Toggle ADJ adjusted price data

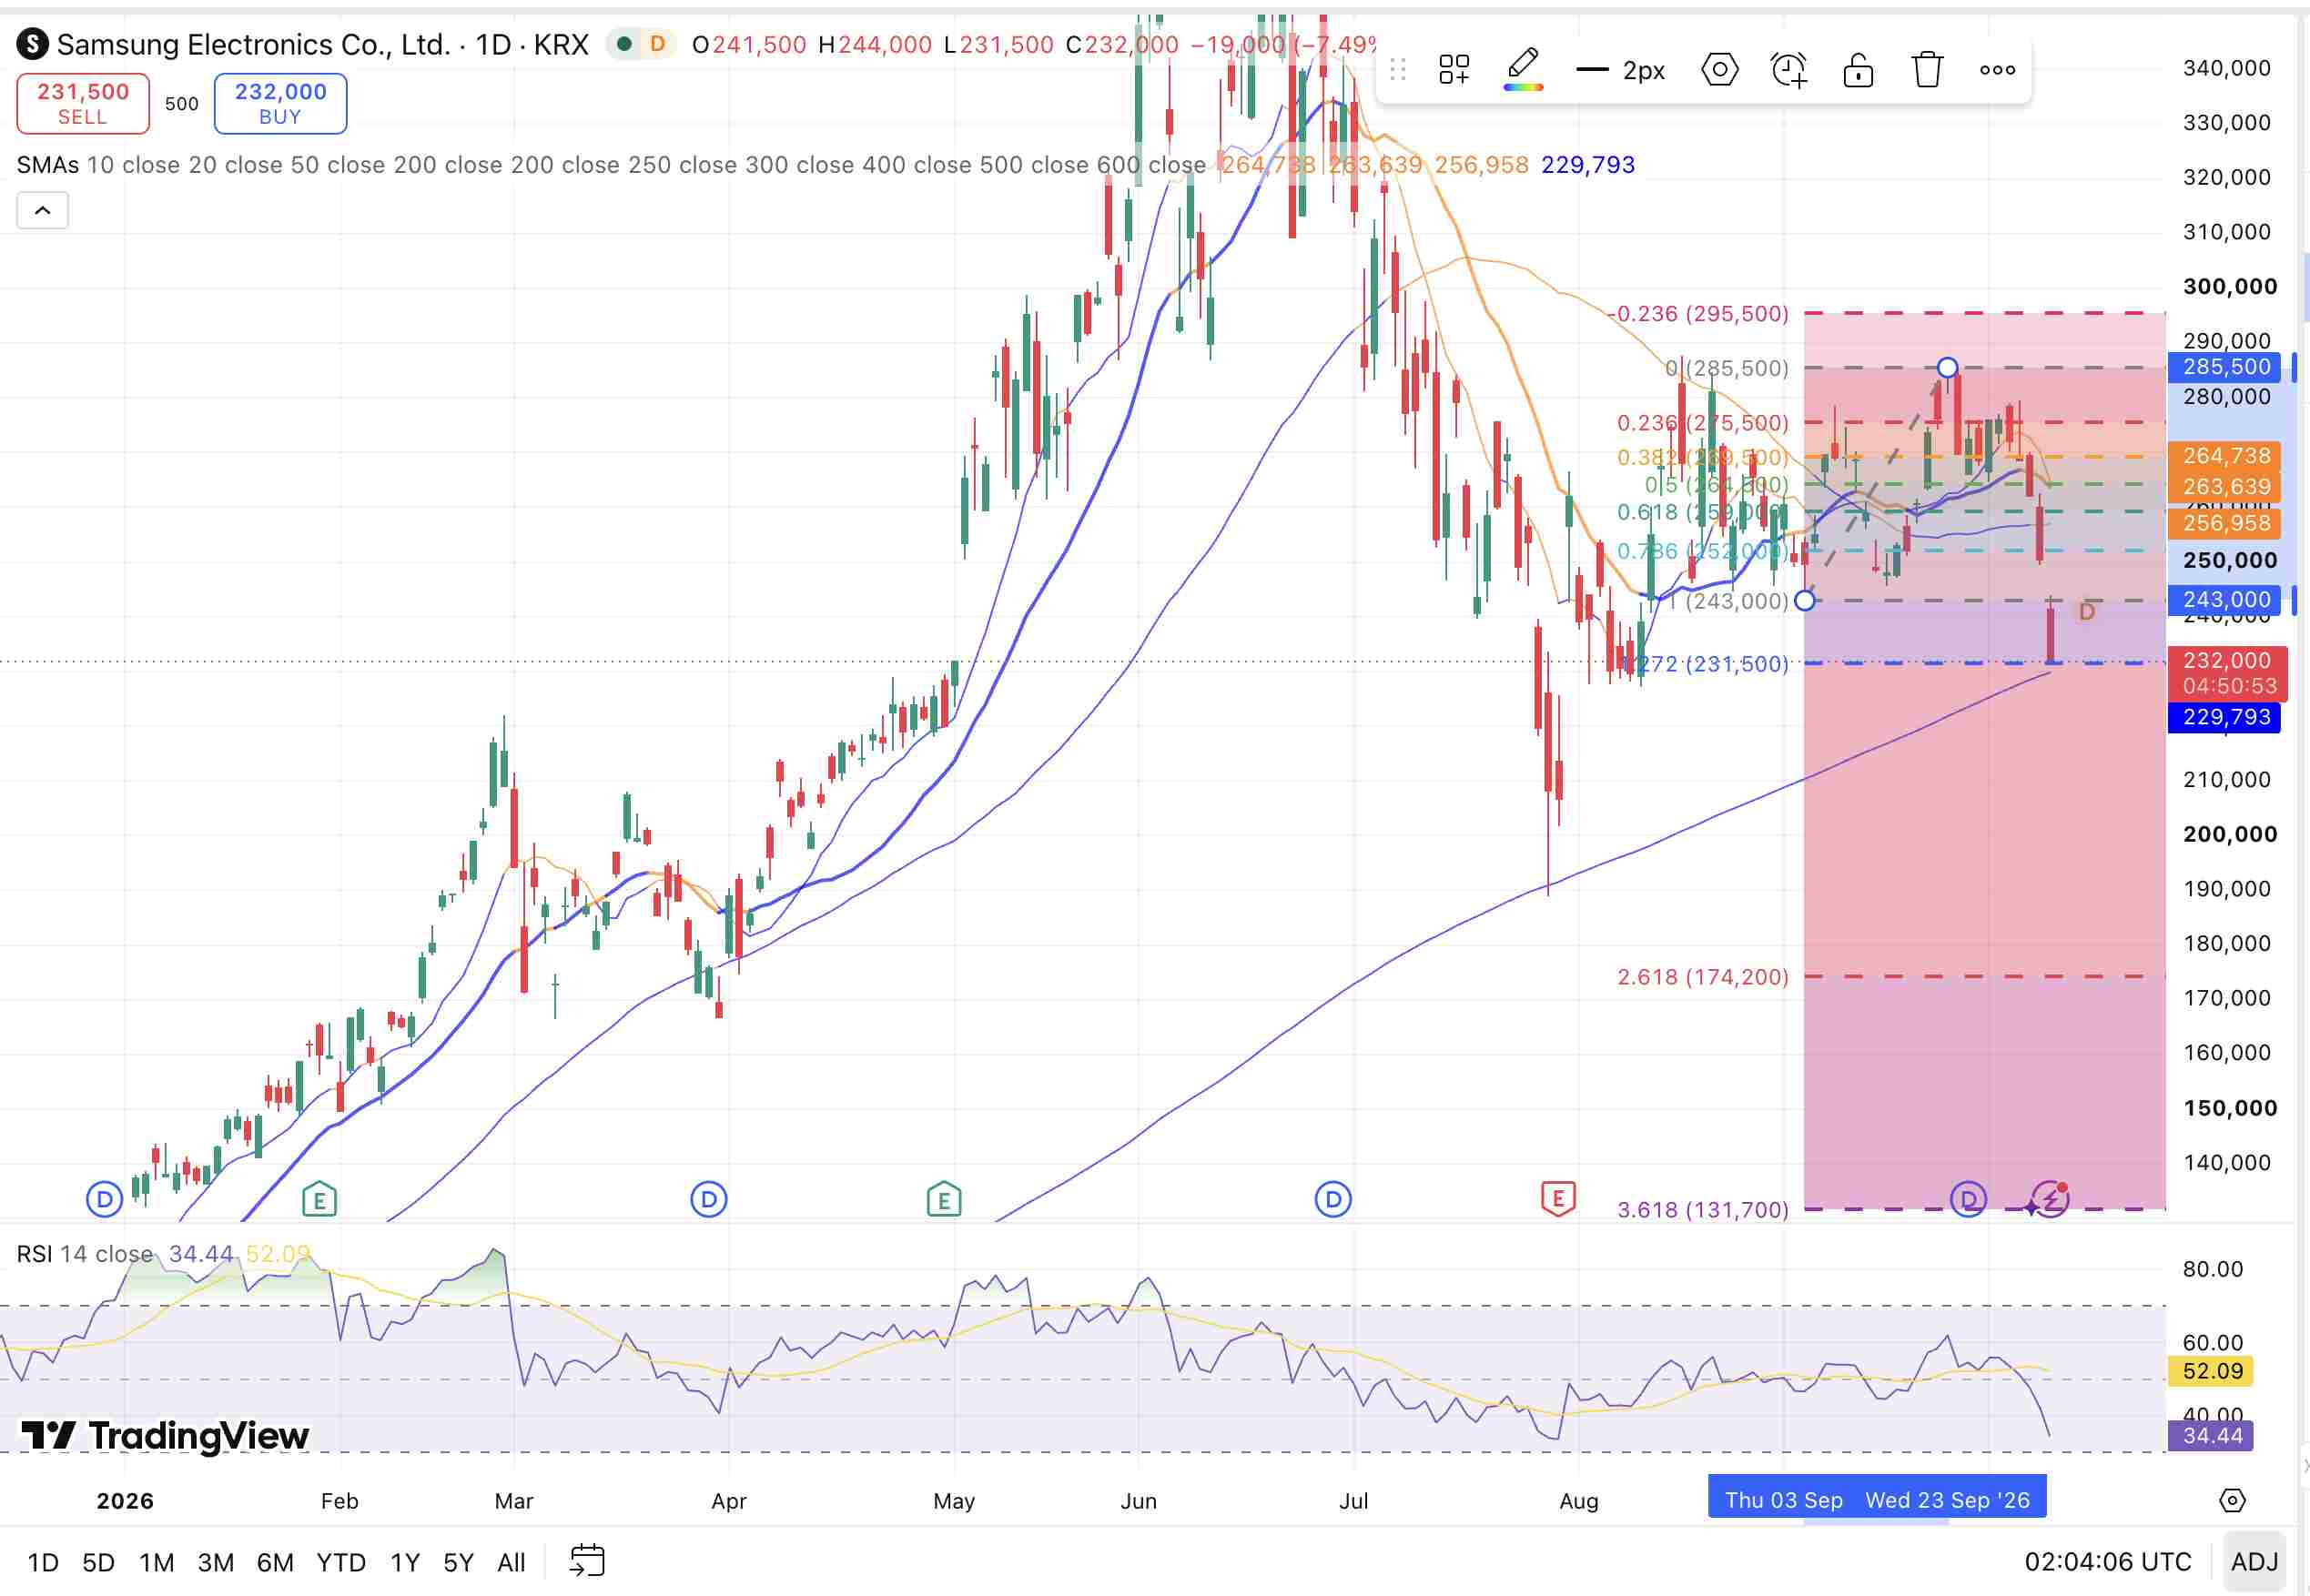tap(2254, 1561)
